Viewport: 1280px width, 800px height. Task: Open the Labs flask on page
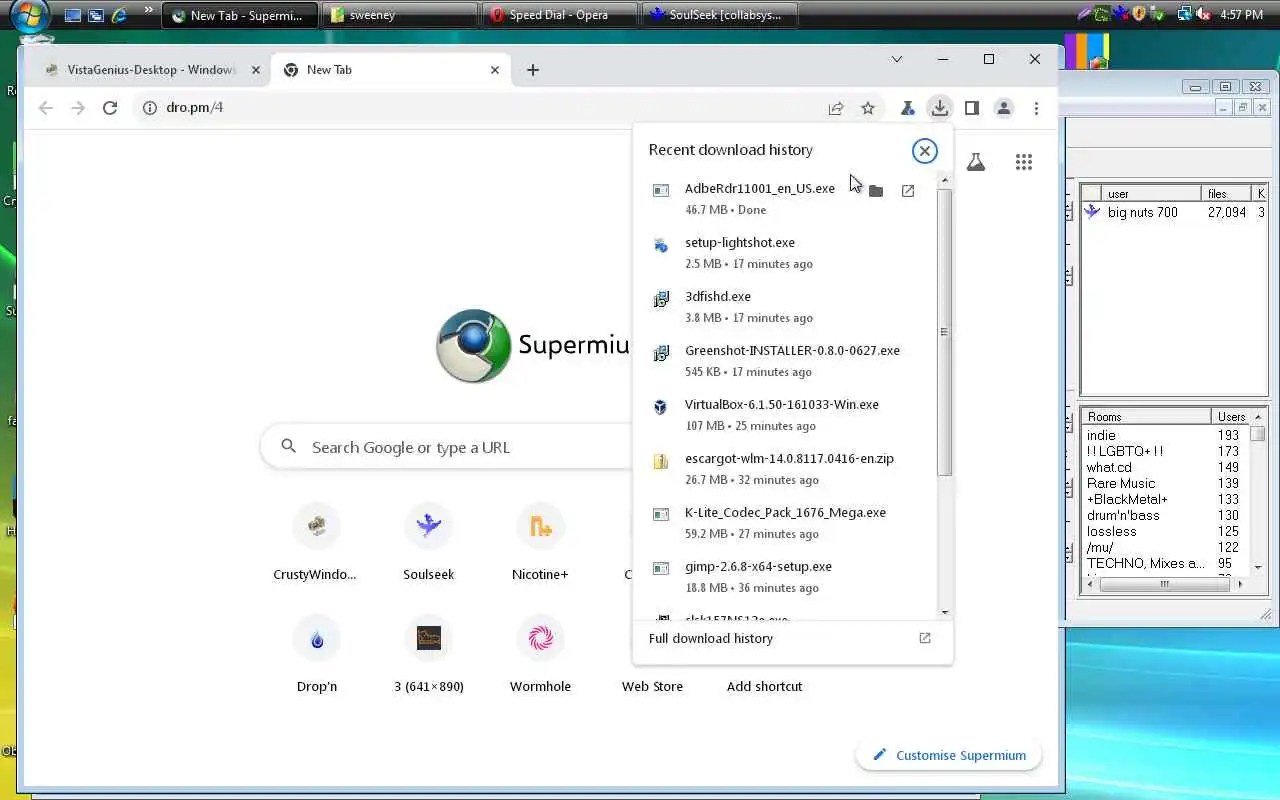tap(976, 162)
